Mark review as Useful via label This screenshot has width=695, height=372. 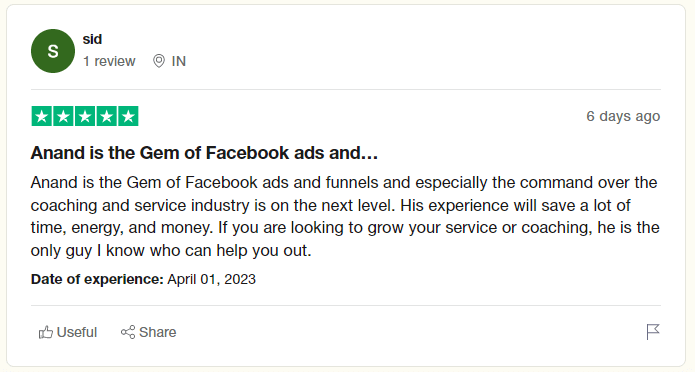77,332
